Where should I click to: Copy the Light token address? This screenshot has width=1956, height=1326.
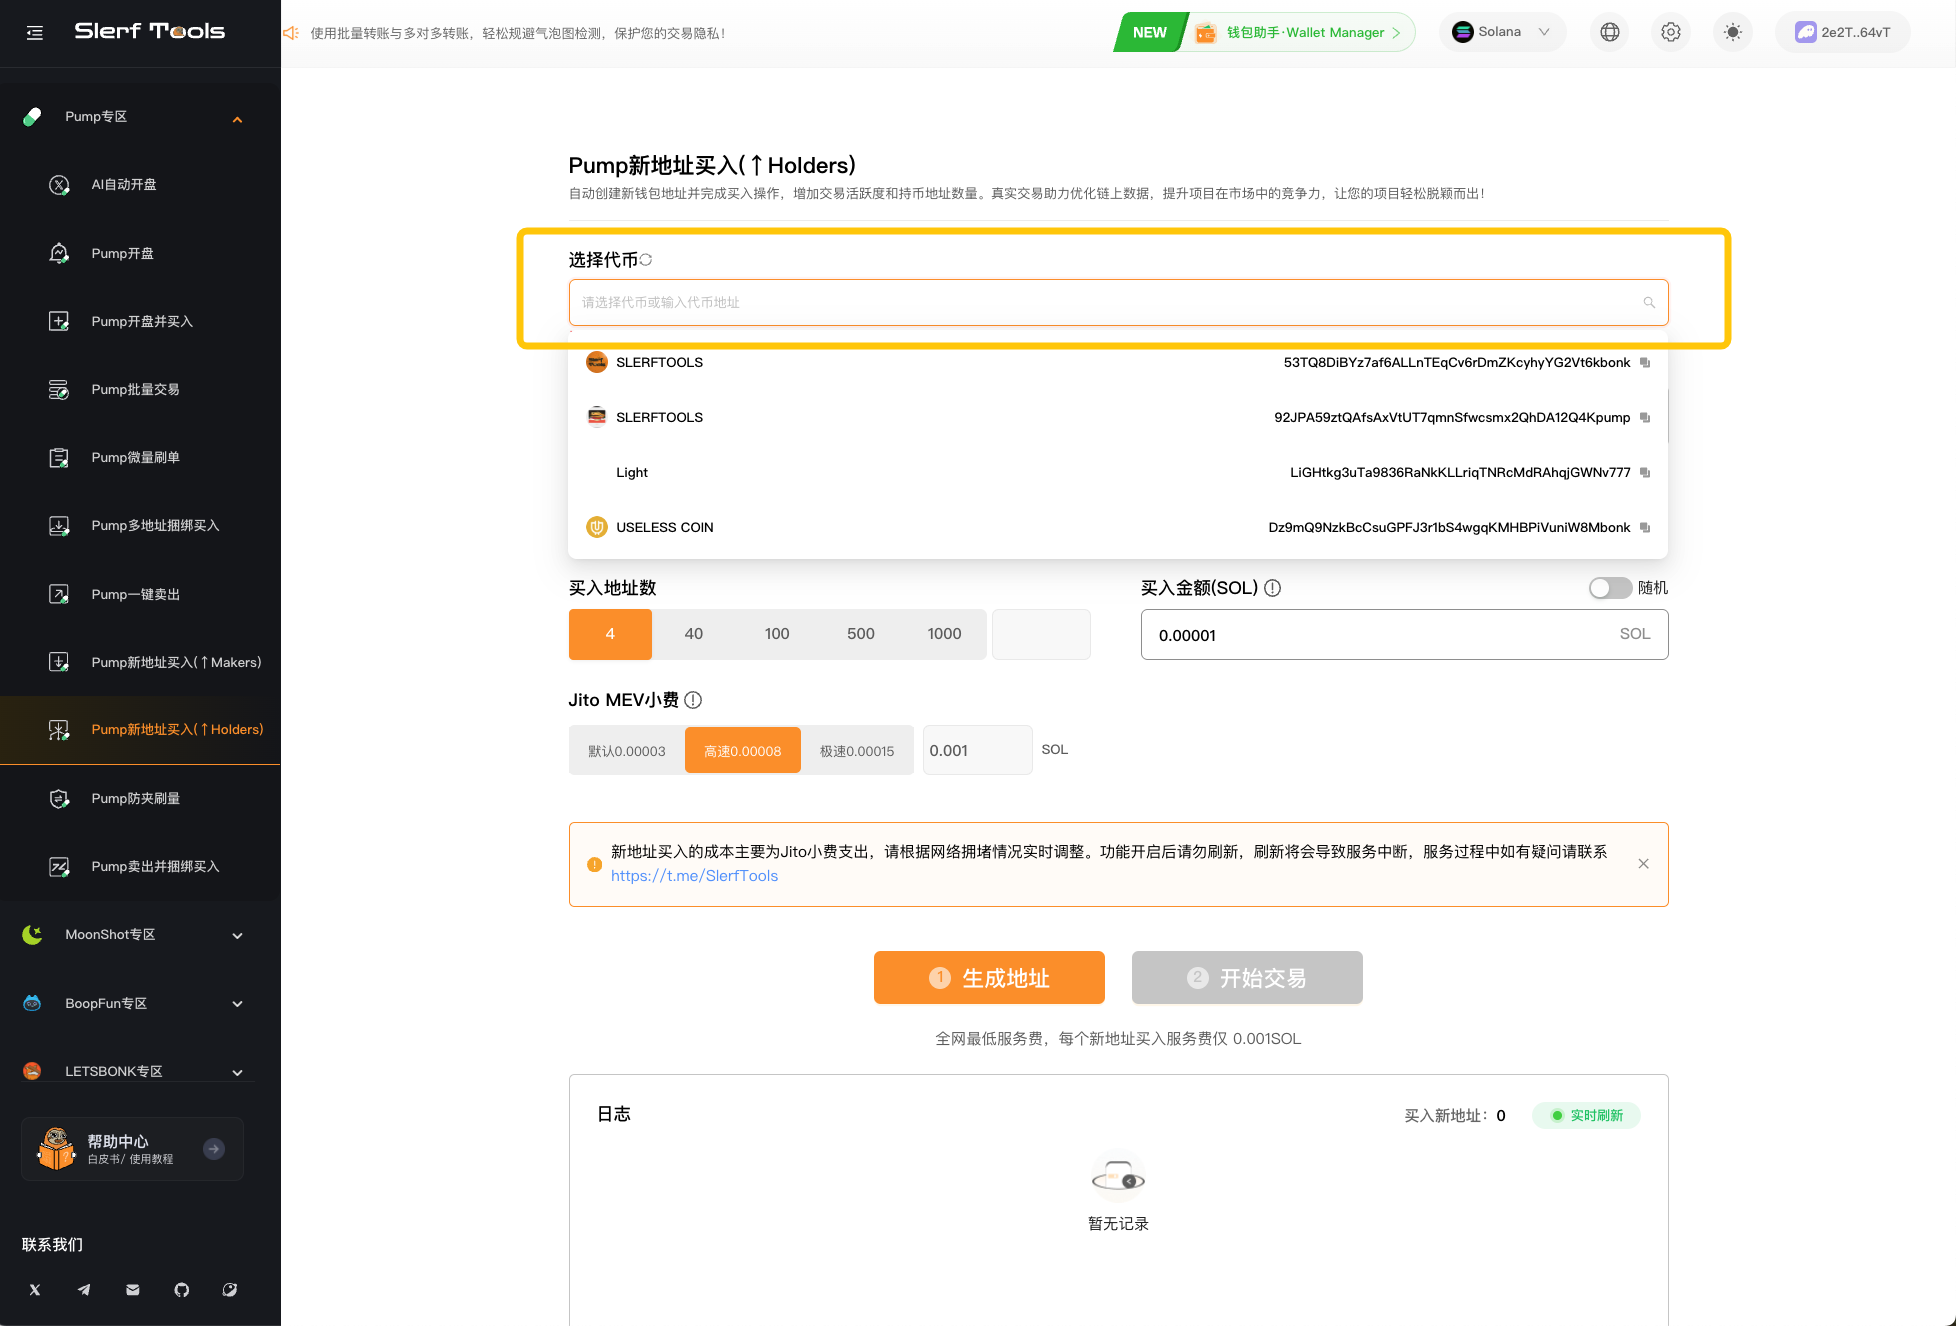1645,472
